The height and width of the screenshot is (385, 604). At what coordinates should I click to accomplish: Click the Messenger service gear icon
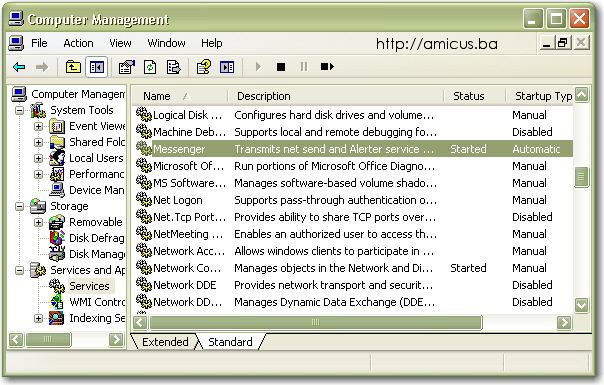pos(144,149)
